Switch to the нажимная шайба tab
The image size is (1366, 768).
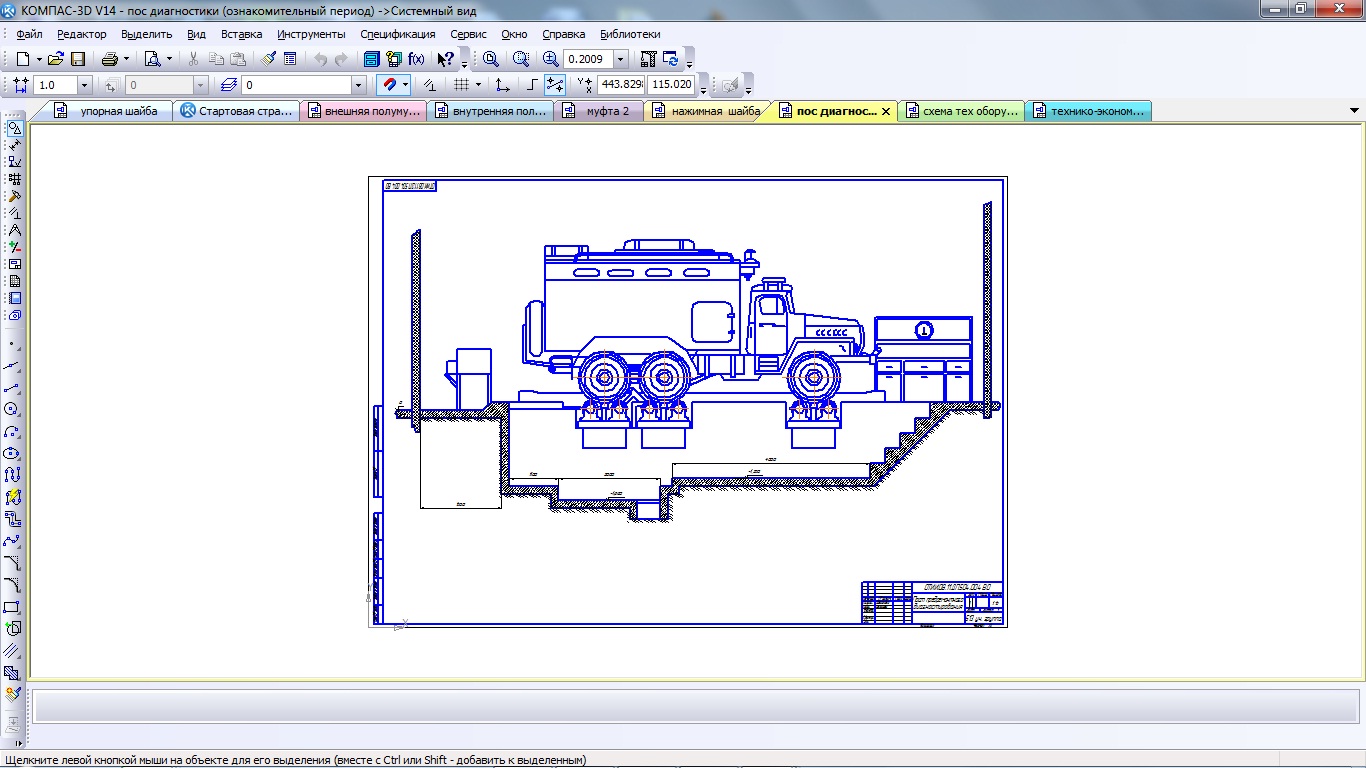pyautogui.click(x=704, y=111)
